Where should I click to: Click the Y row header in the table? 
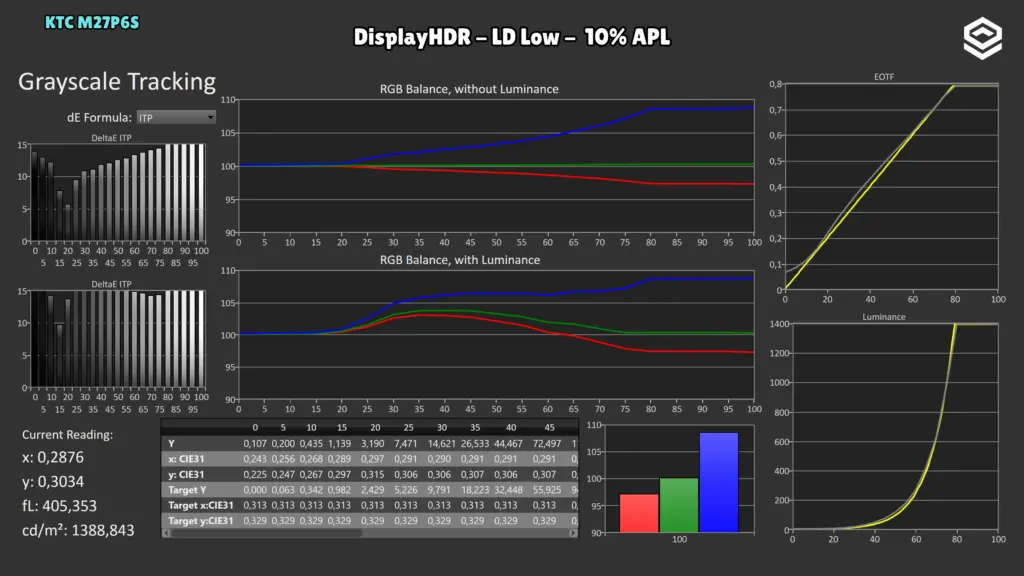coord(171,443)
